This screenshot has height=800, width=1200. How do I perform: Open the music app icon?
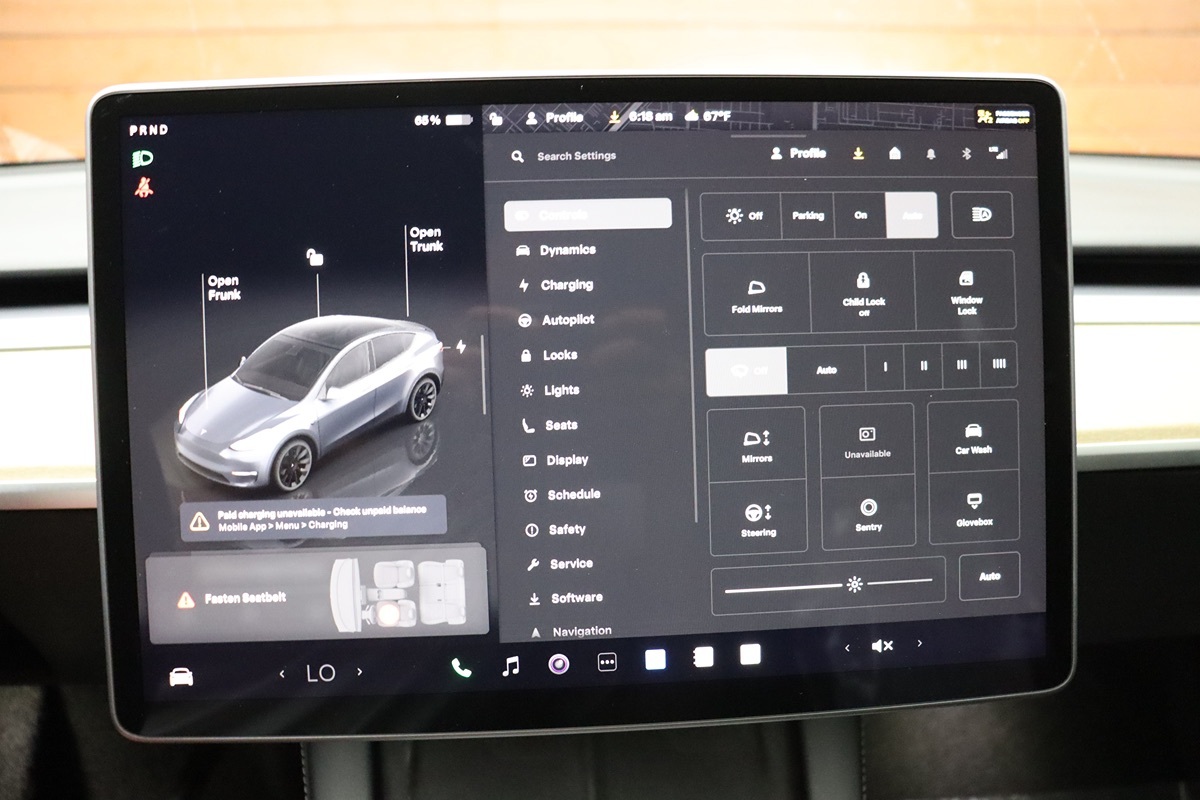(x=511, y=666)
